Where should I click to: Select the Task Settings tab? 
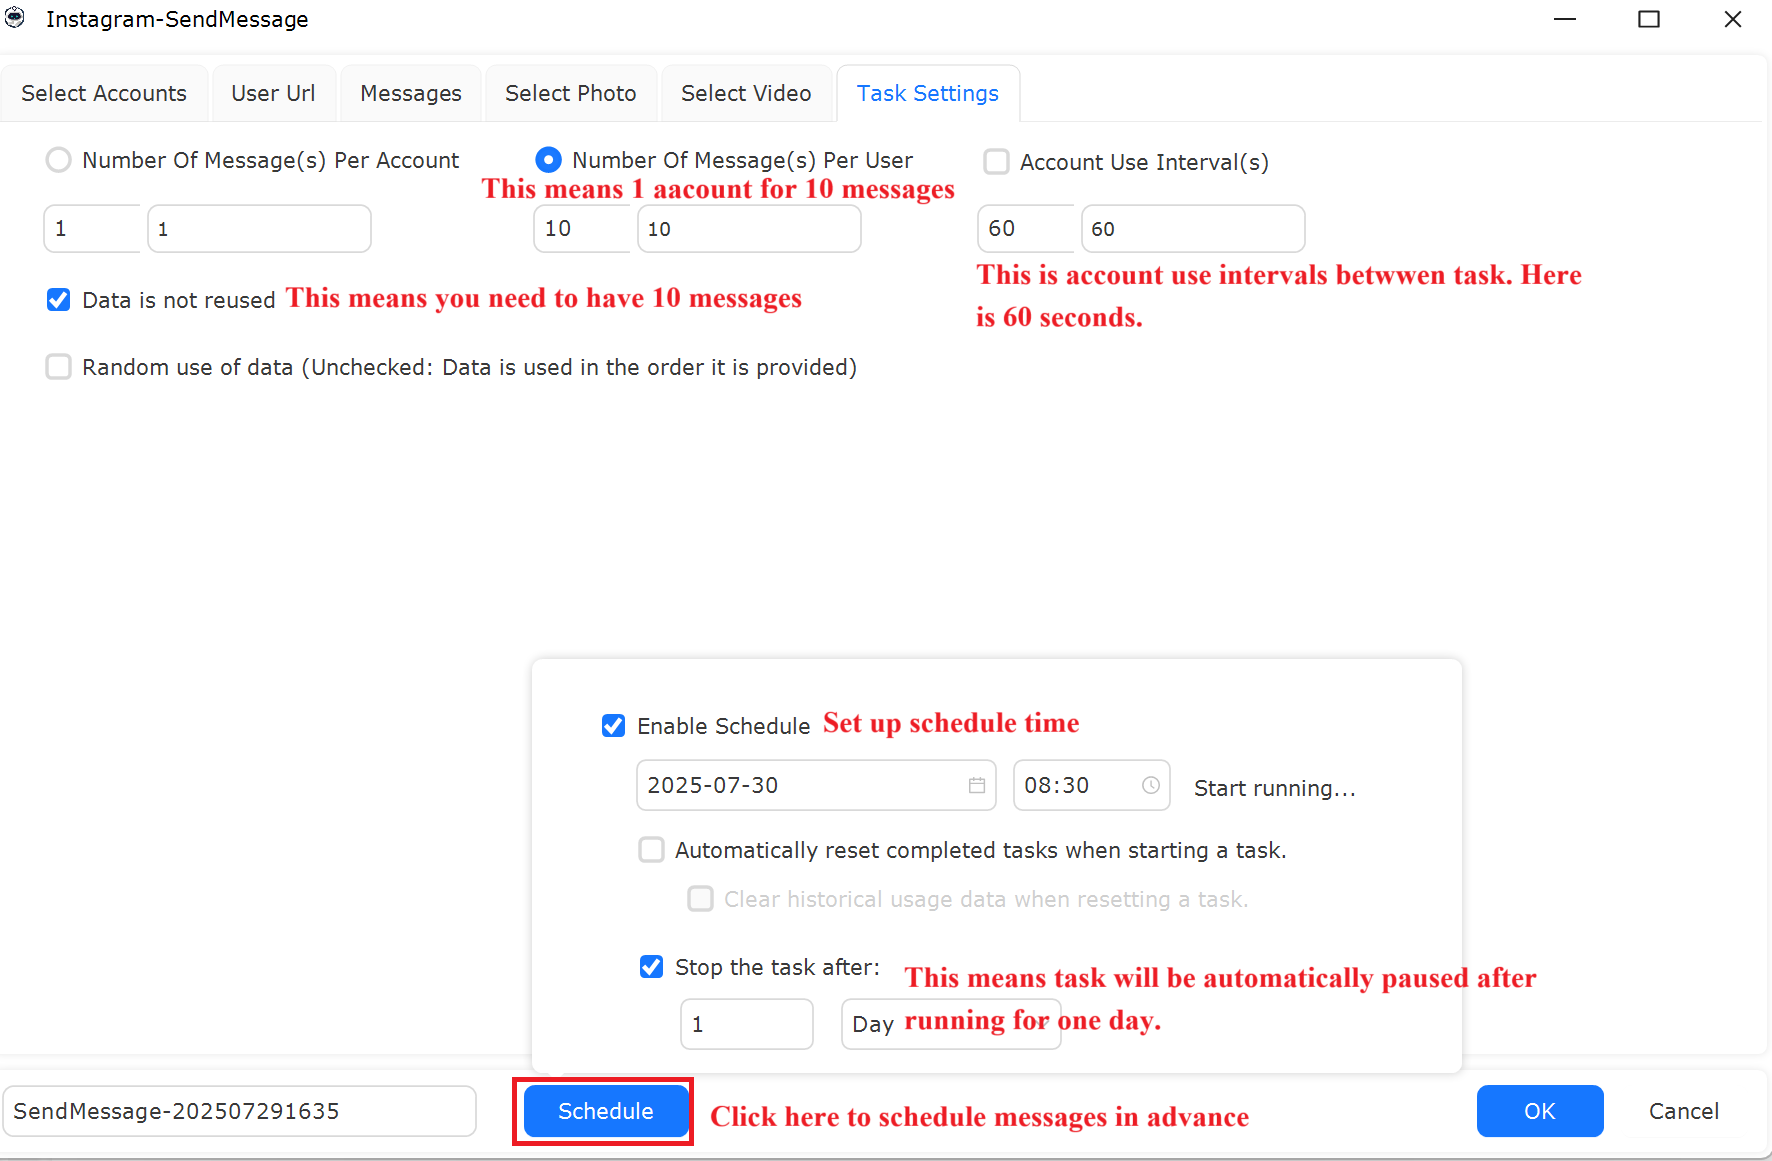click(928, 93)
